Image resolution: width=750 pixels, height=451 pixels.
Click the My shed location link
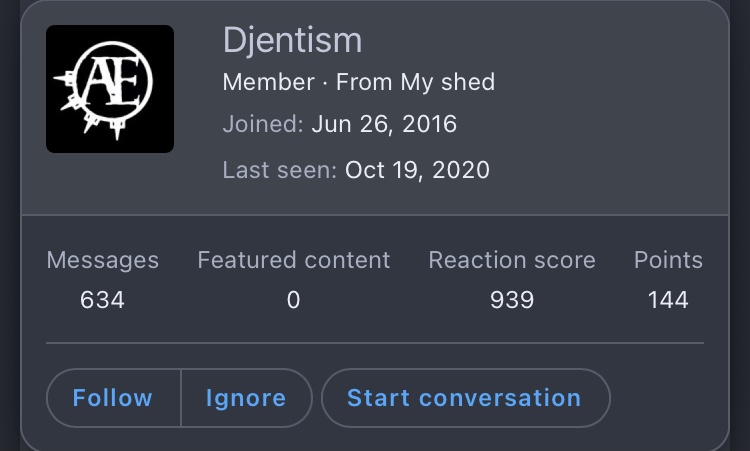448,82
